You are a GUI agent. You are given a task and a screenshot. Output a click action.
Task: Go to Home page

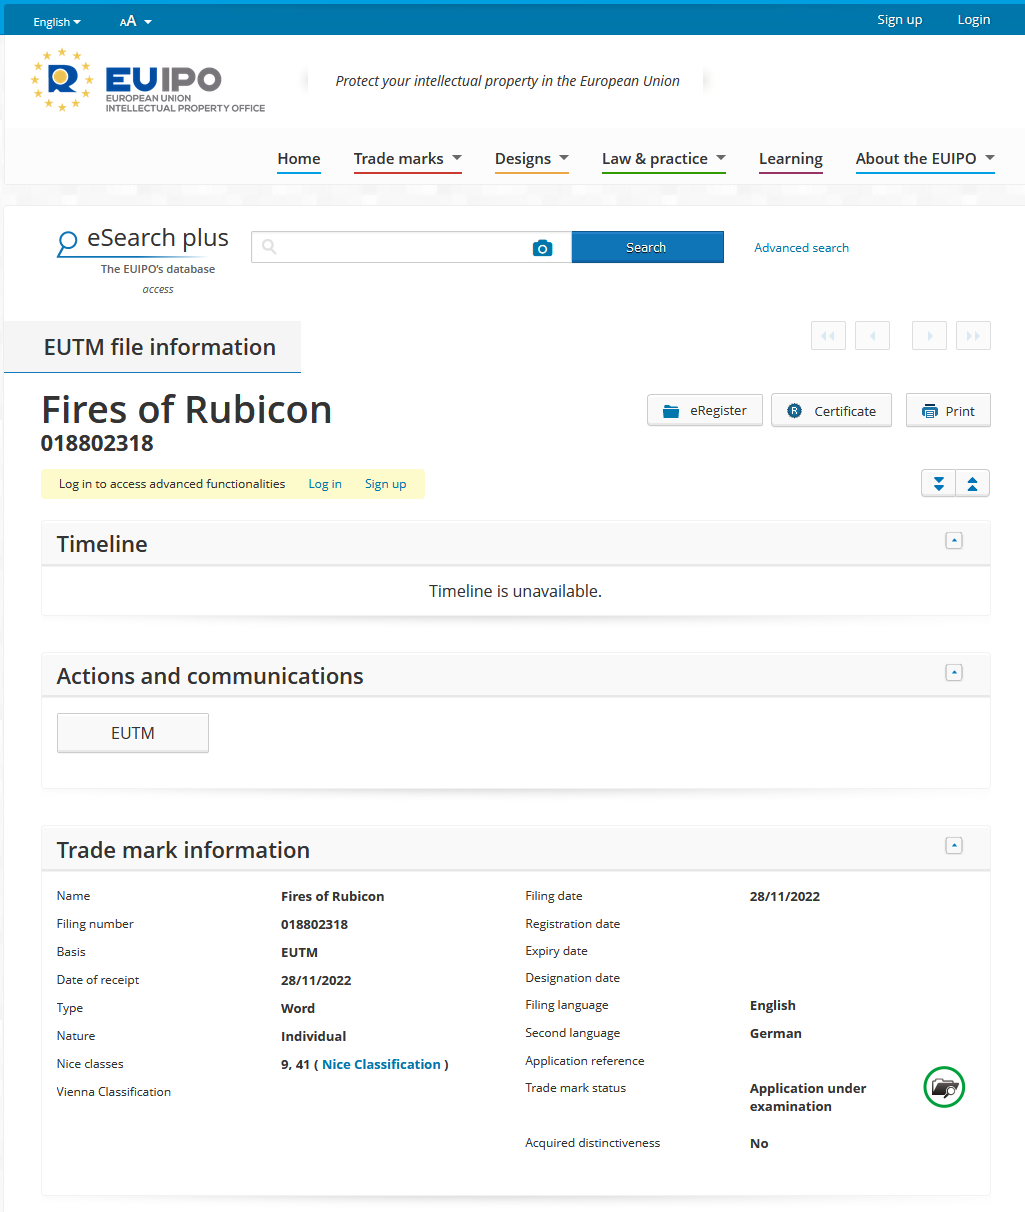(x=299, y=159)
